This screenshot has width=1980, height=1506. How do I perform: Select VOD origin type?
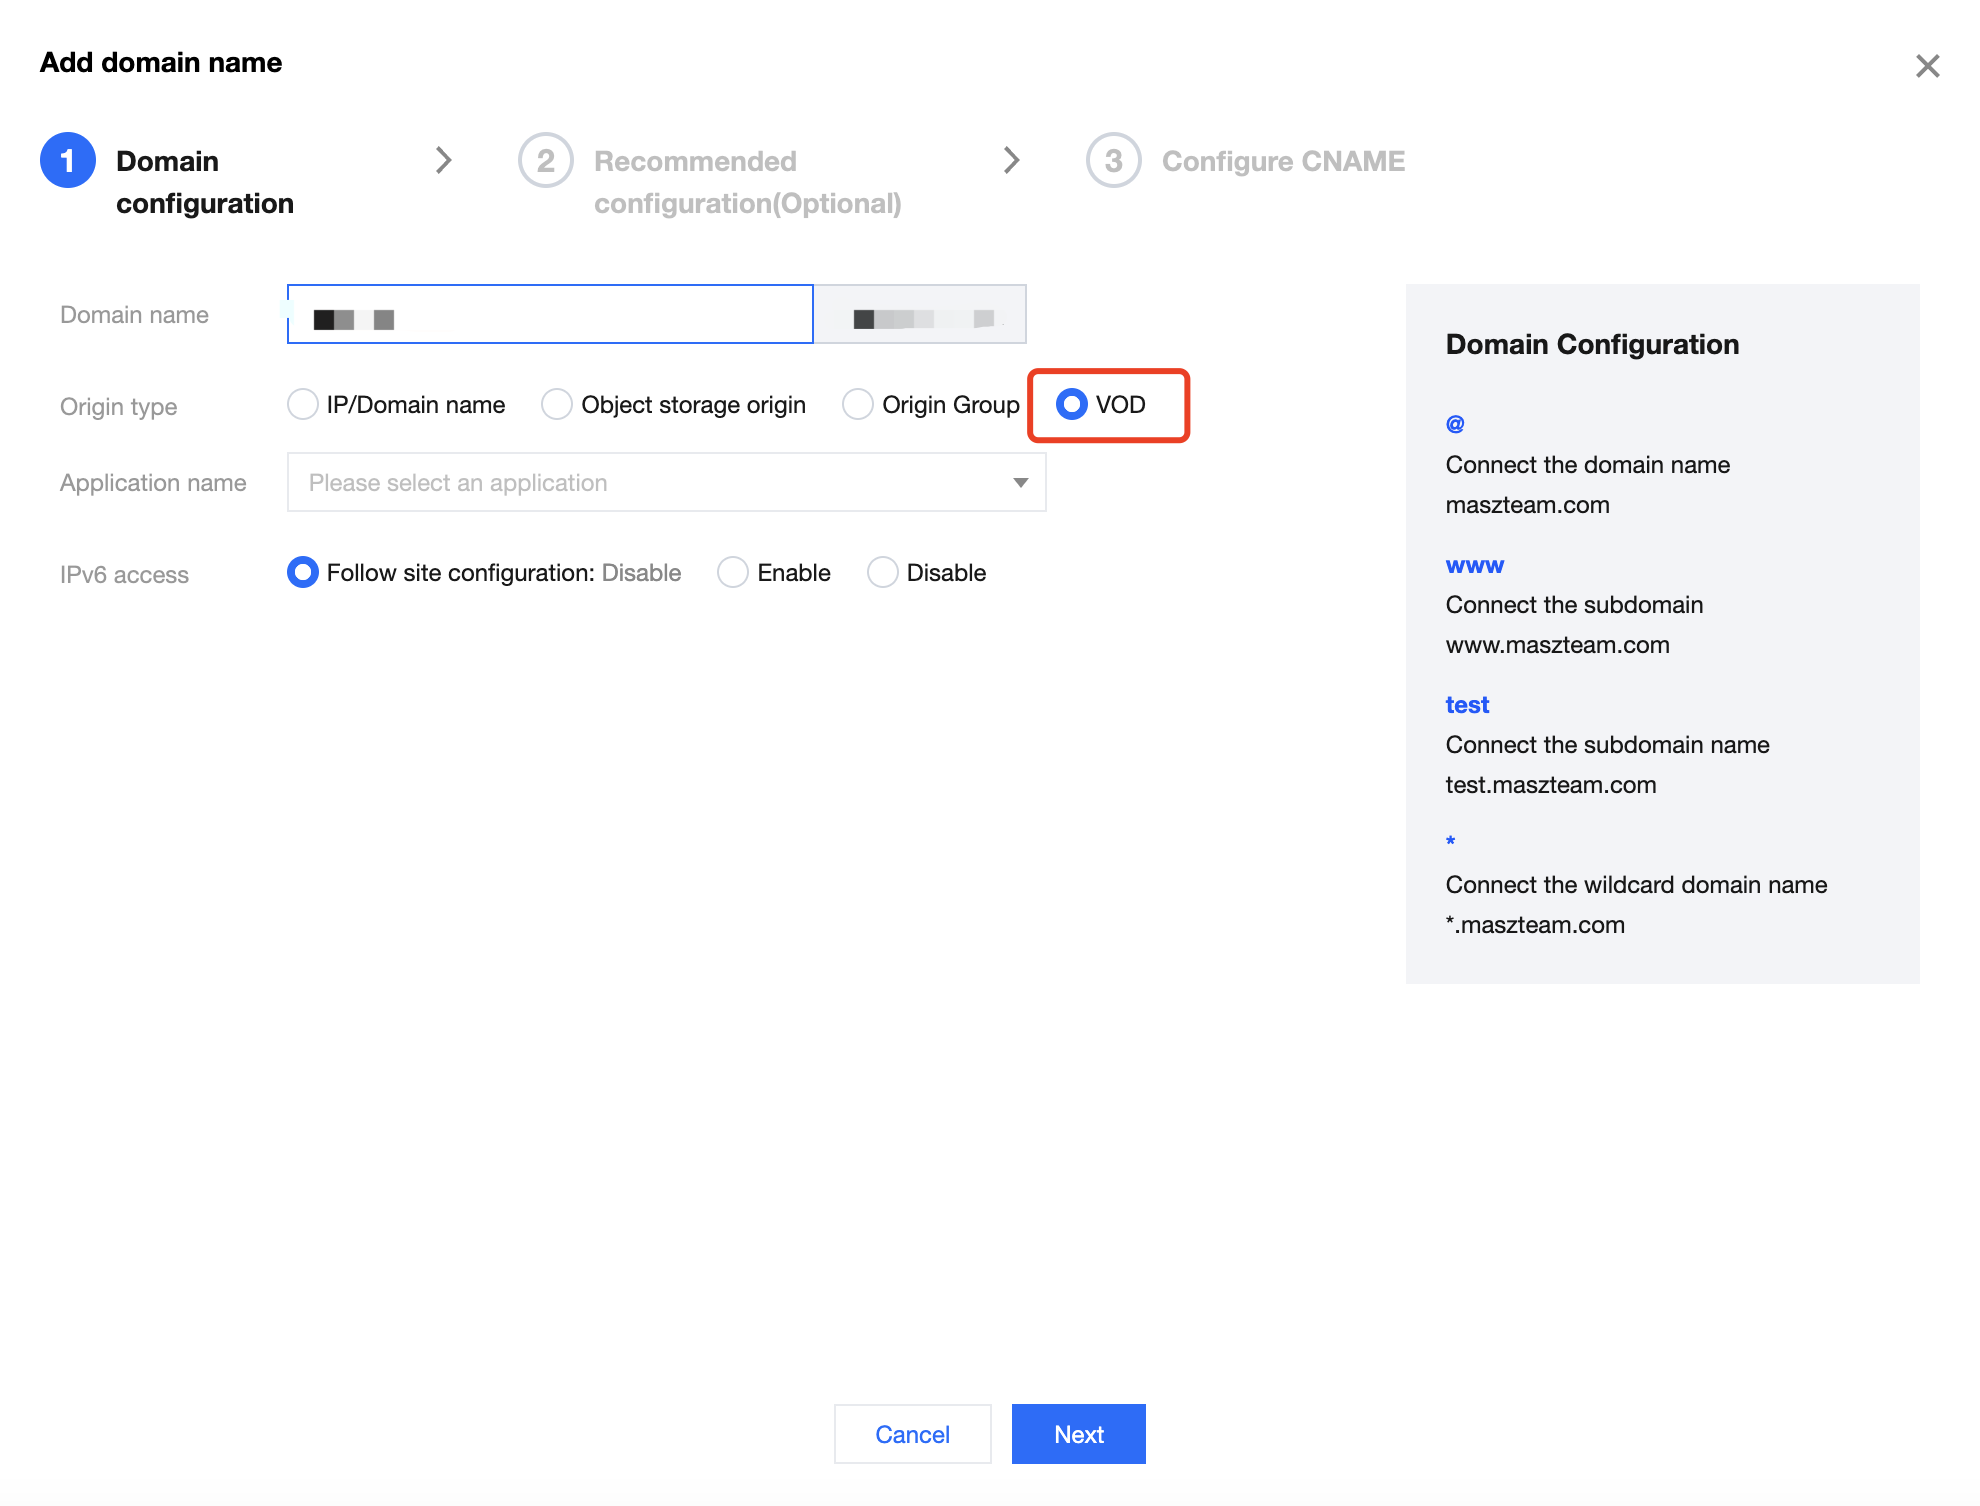tap(1072, 404)
